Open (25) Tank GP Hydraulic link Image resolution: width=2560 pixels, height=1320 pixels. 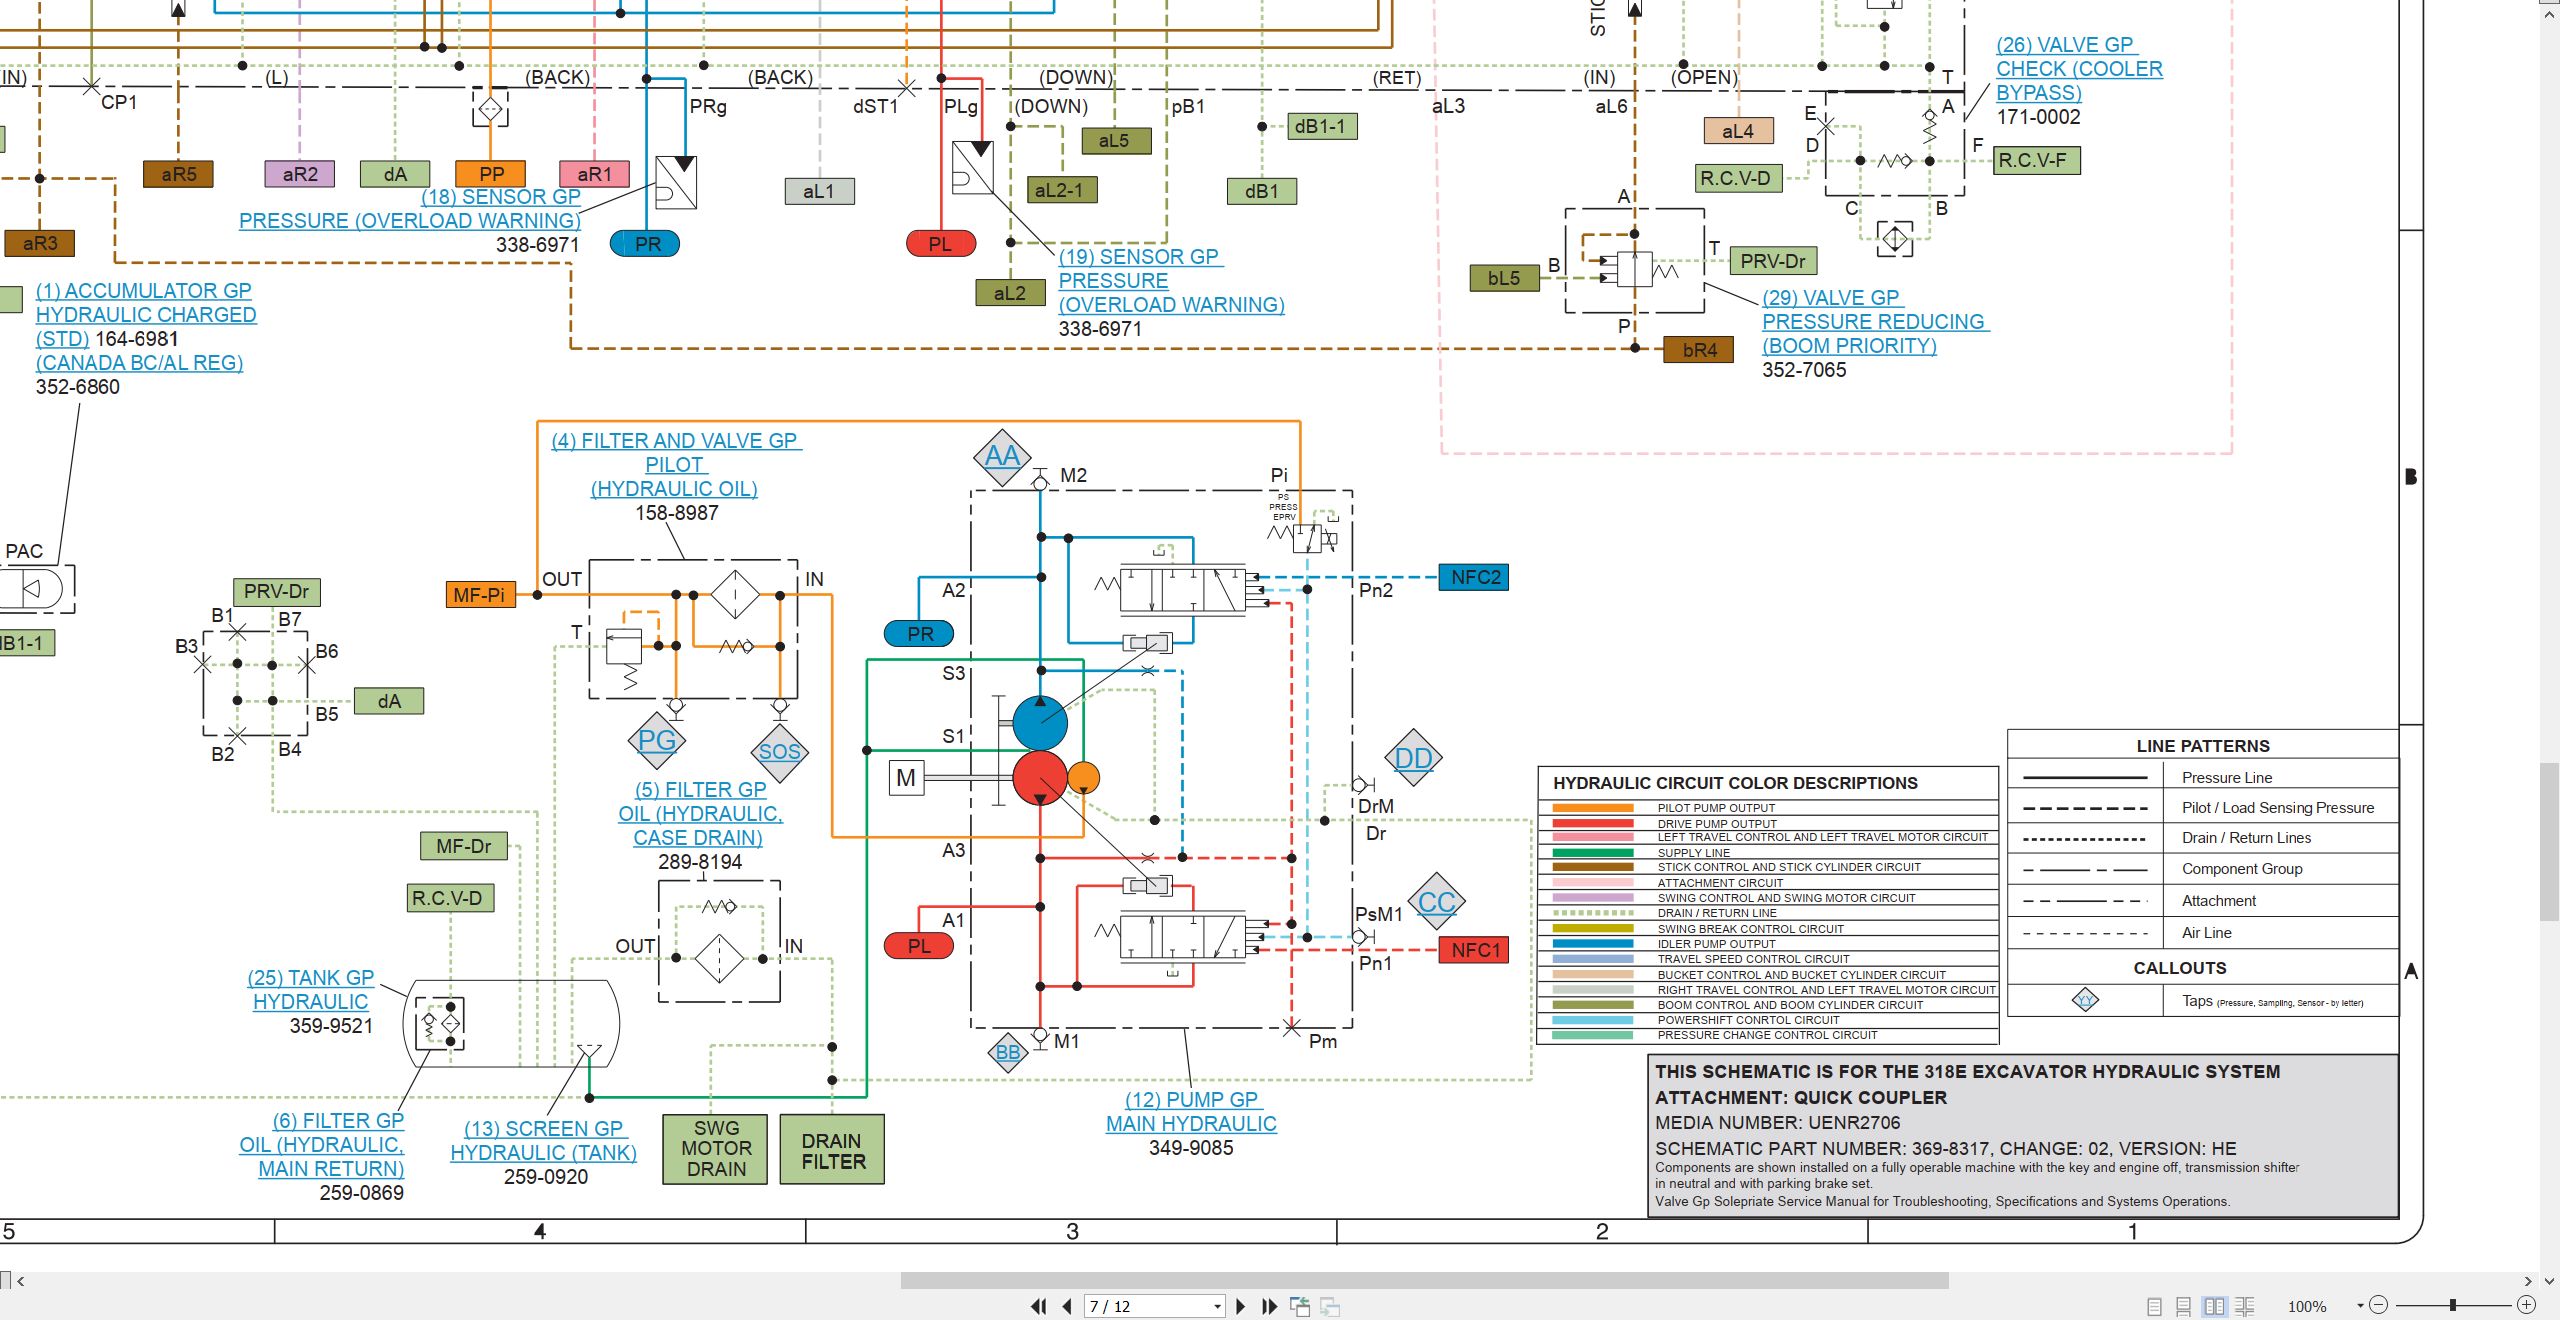311,990
